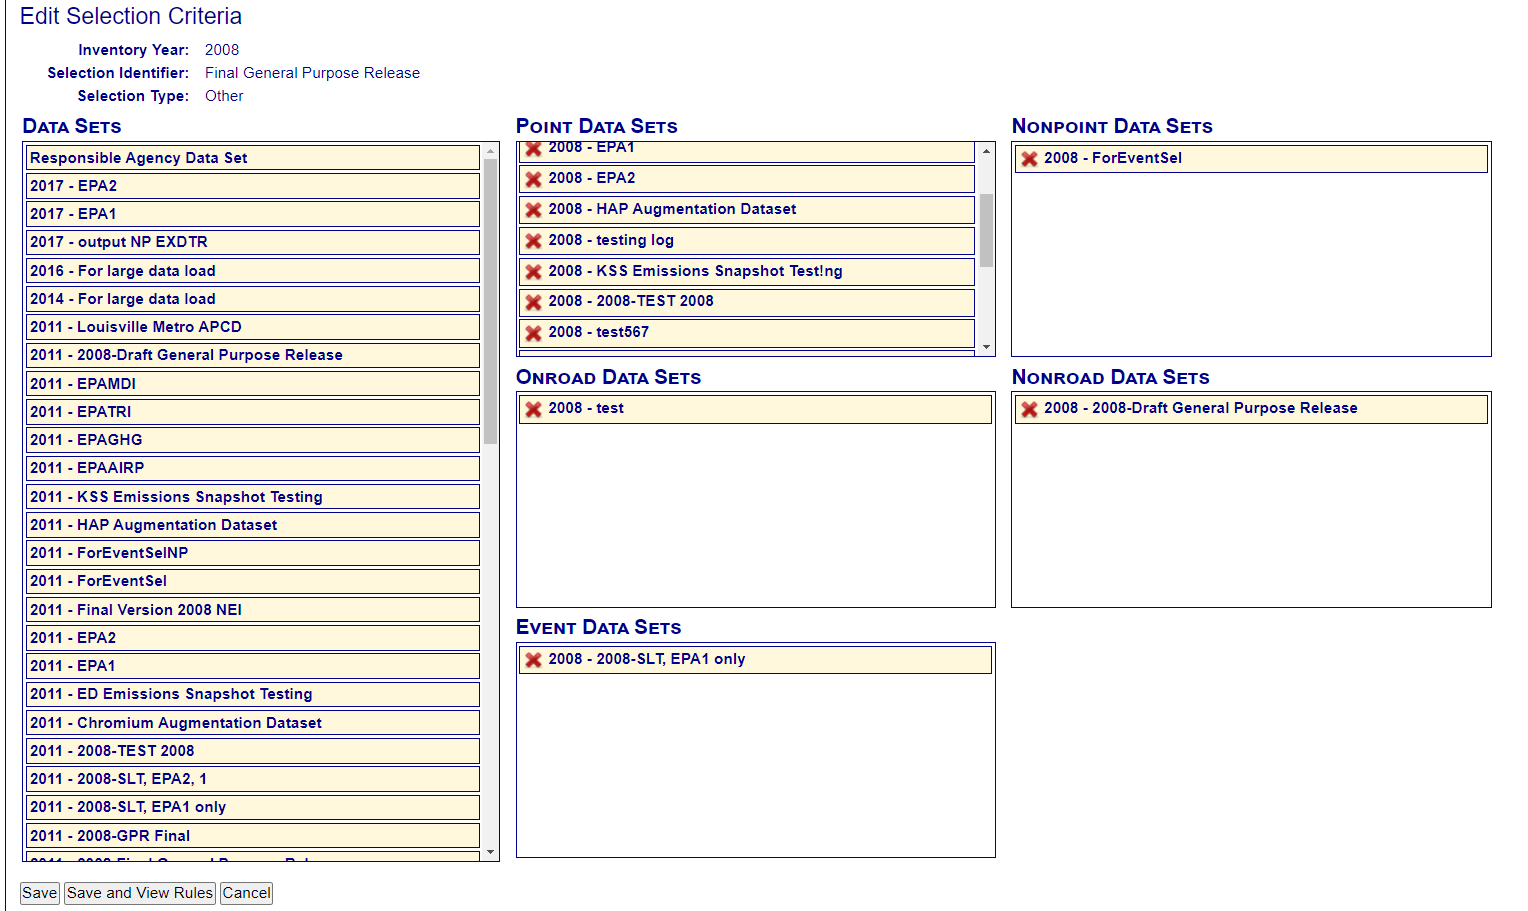Remove KSS Emissions Snapshot Test!ng entry
This screenshot has width=1528, height=911.
pyautogui.click(x=534, y=272)
